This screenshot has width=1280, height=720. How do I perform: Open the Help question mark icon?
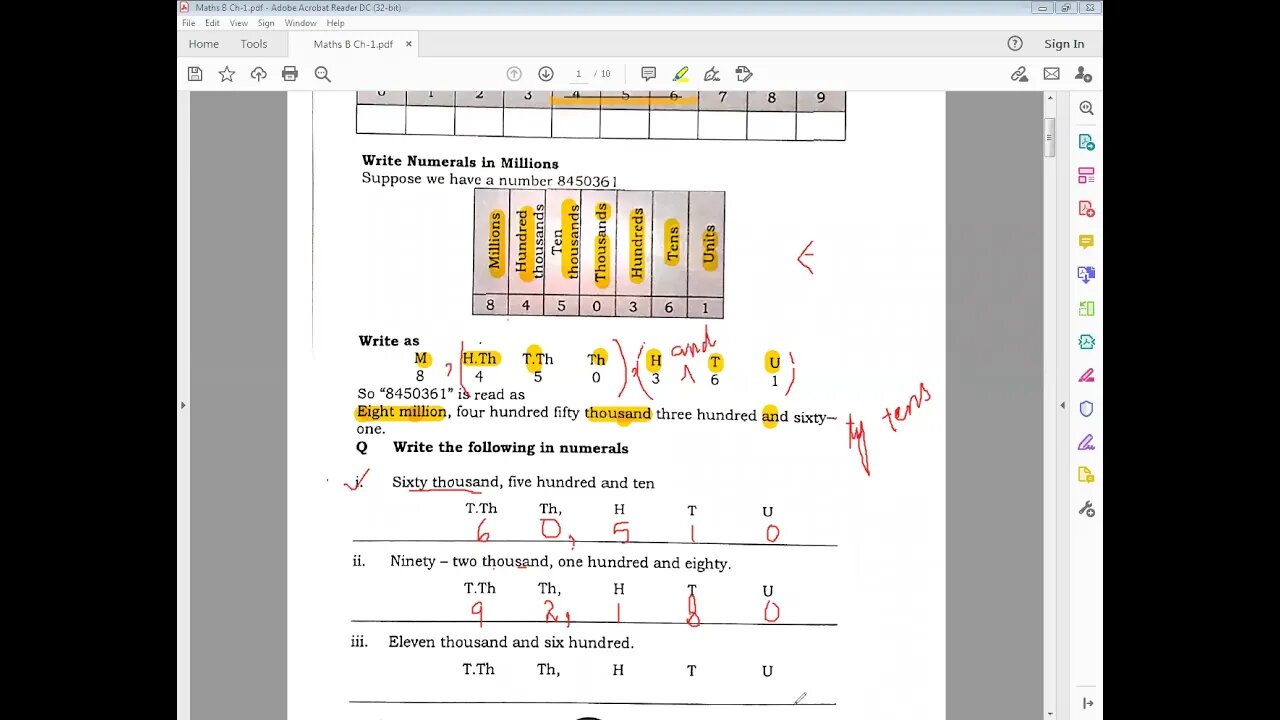[x=1015, y=44]
